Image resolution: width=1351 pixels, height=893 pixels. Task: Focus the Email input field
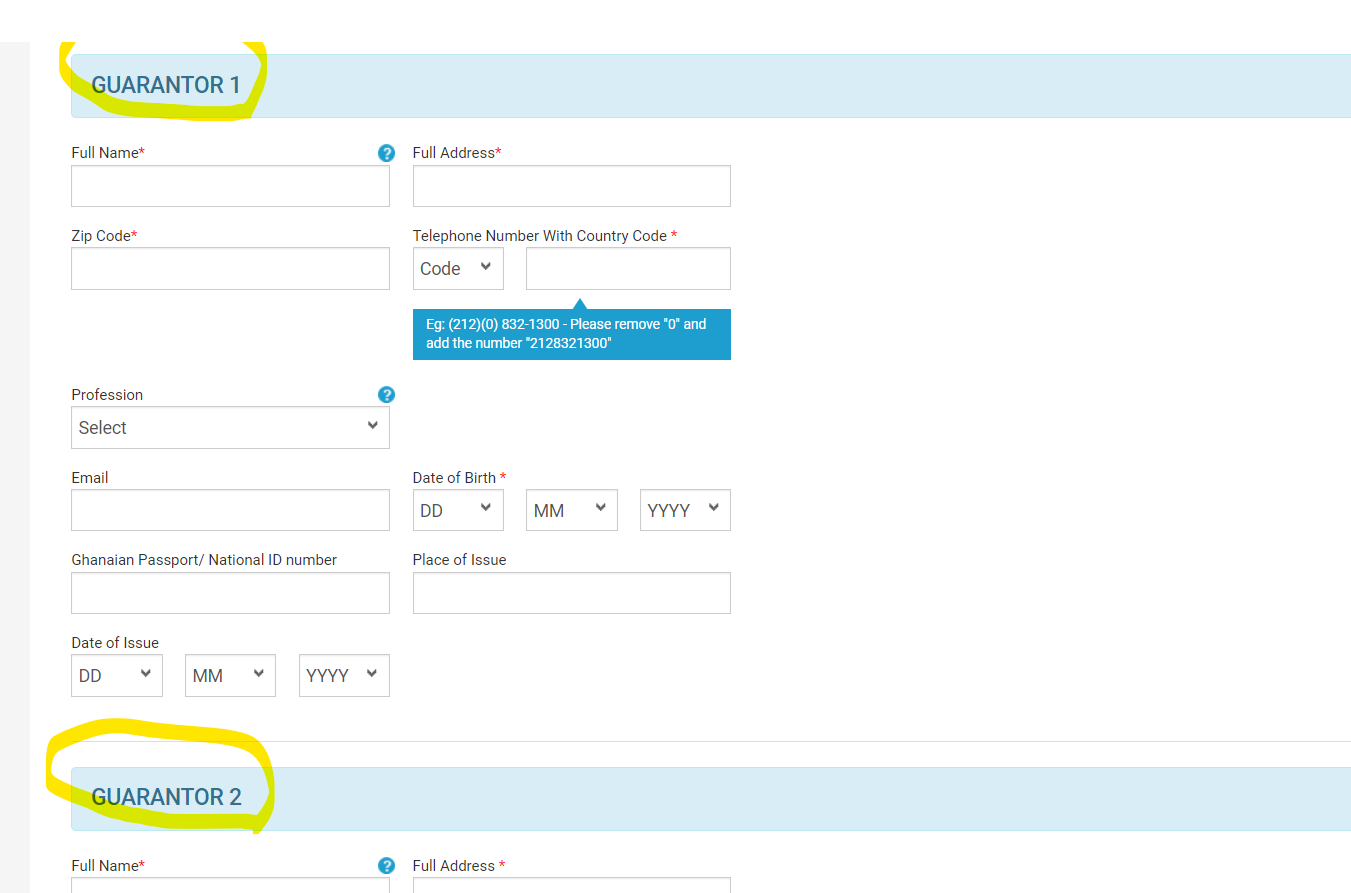tap(230, 510)
